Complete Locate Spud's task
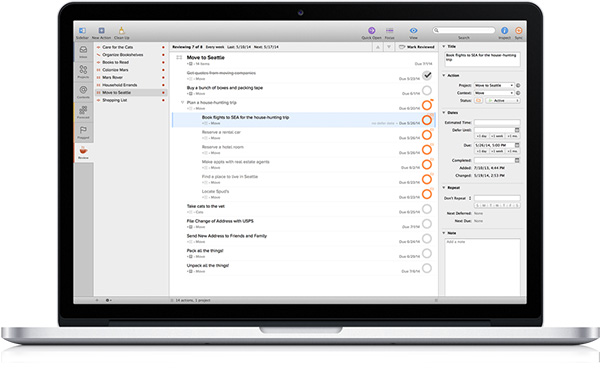This screenshot has width=600, height=369. point(427,194)
